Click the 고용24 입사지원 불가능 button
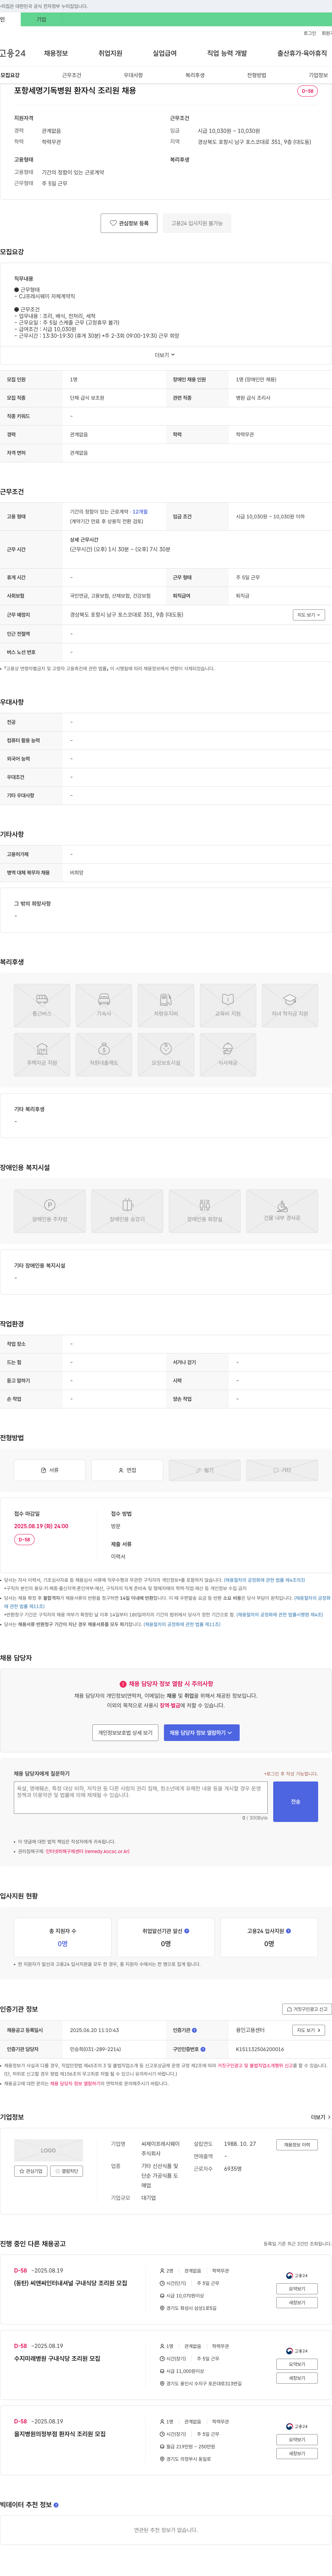Screen dimensions: 332x2576 tap(197, 223)
